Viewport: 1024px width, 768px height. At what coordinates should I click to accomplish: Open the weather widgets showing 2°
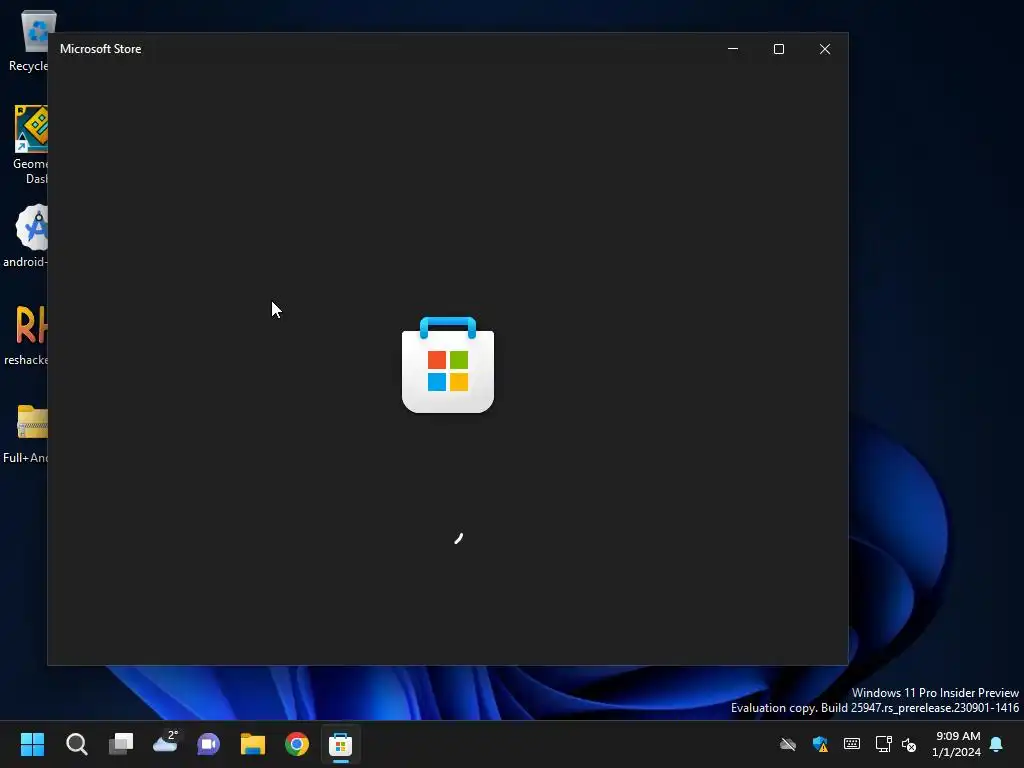(x=165, y=743)
